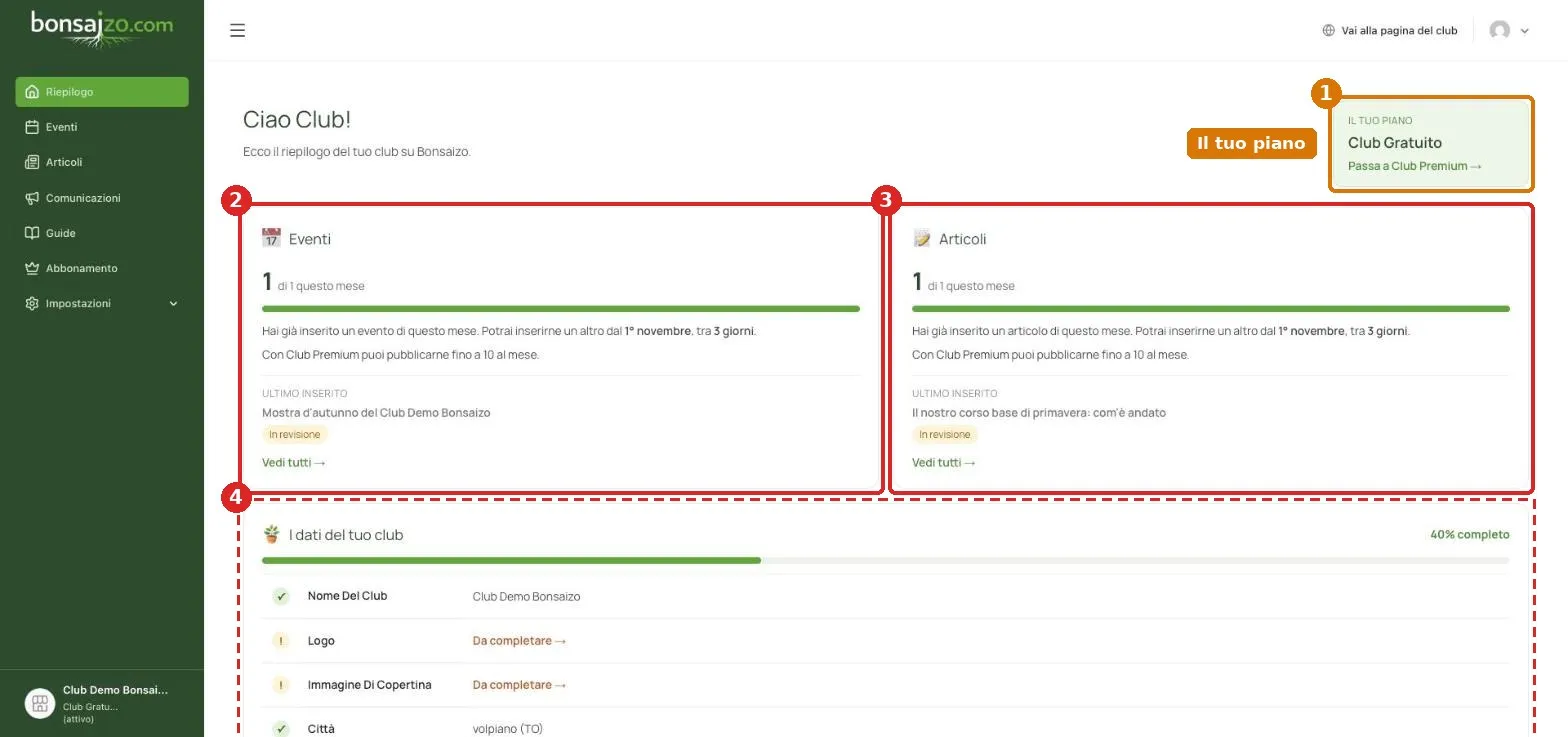Open Comunicazioni in the sidebar
Screen dimensions: 1568x737
click(x=102, y=198)
